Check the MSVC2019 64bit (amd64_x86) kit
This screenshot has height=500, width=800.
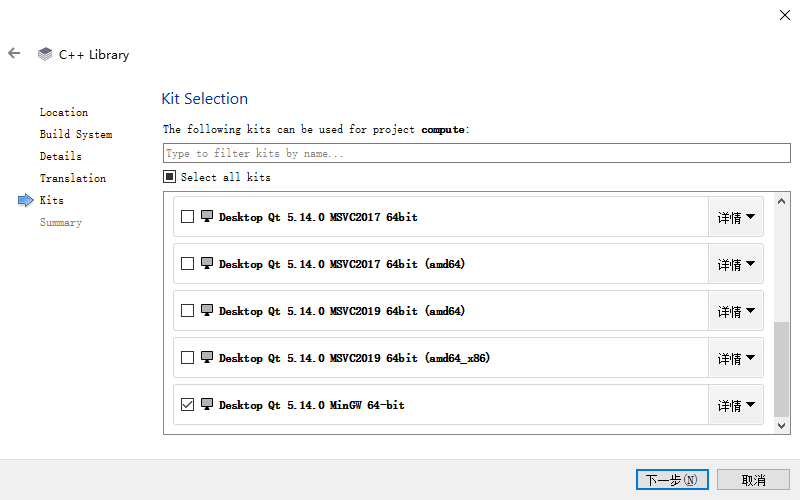[x=187, y=358]
